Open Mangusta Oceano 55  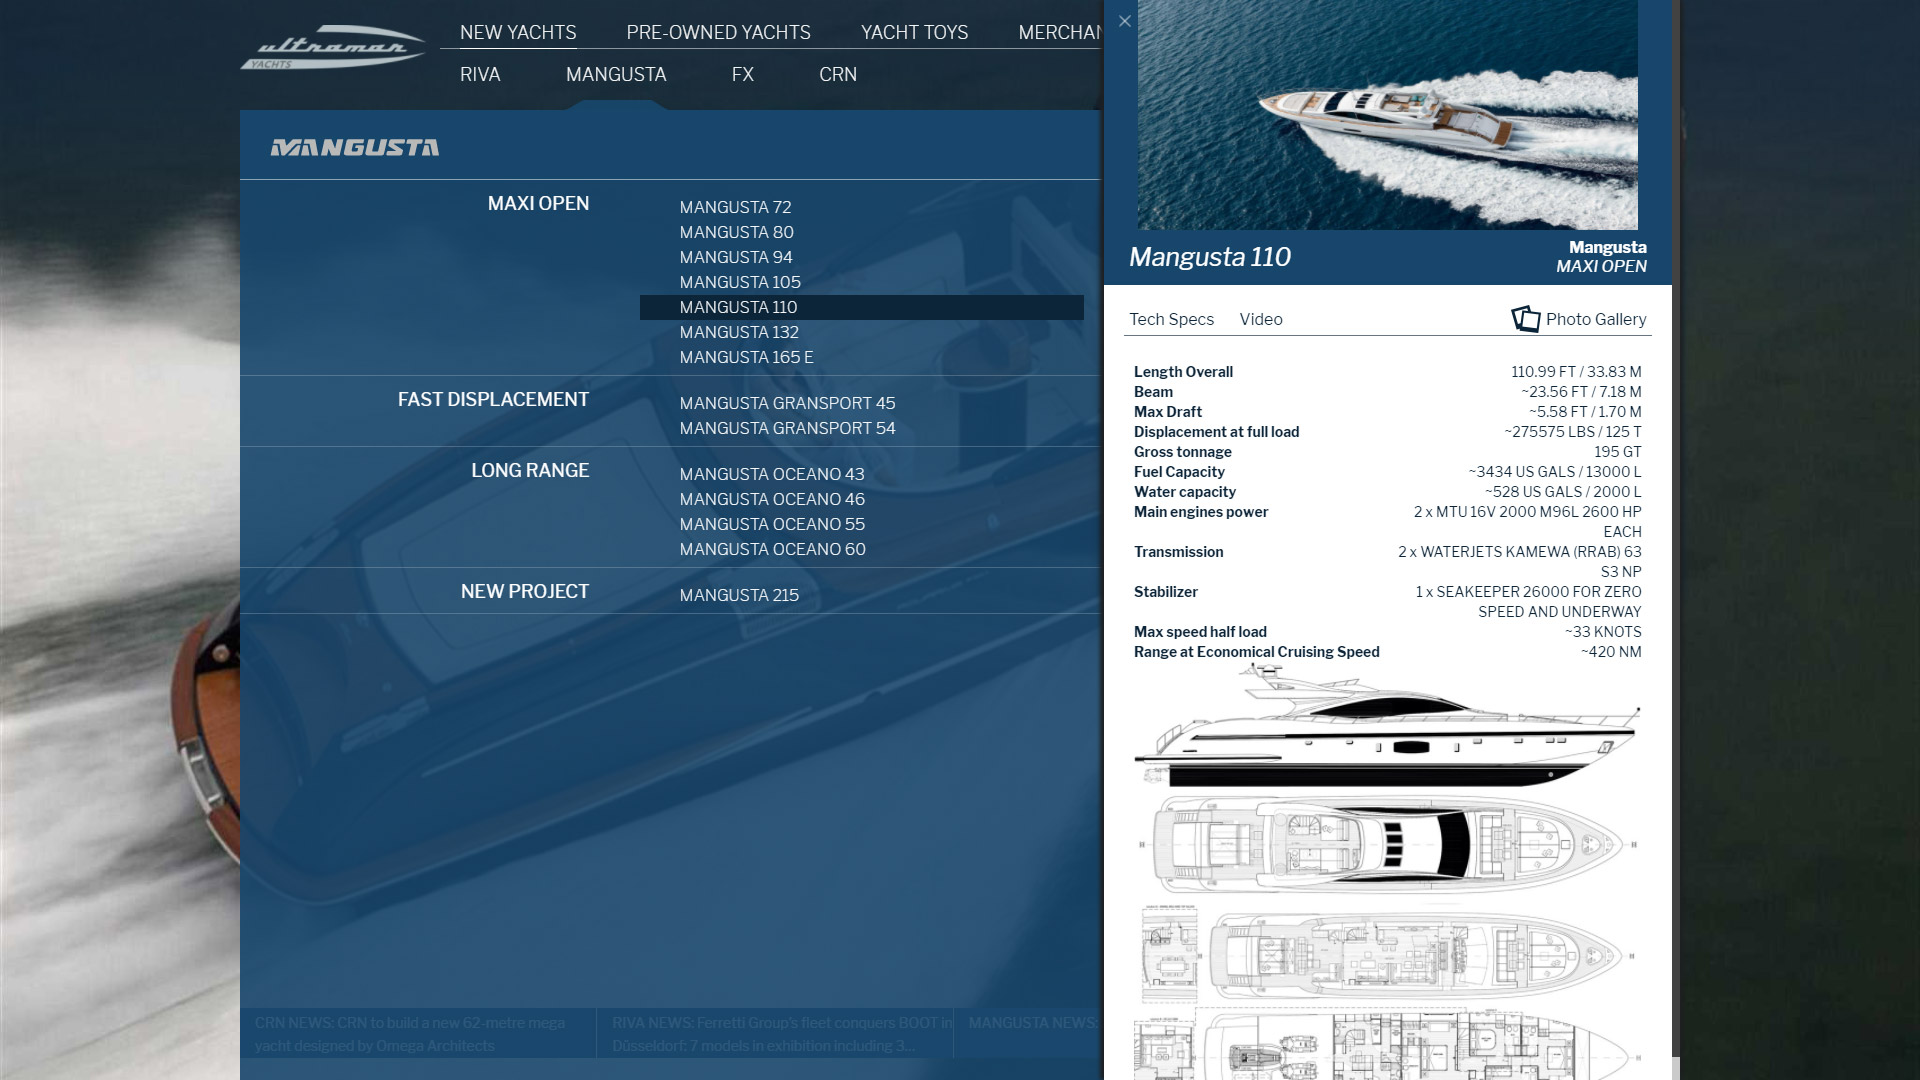click(772, 524)
